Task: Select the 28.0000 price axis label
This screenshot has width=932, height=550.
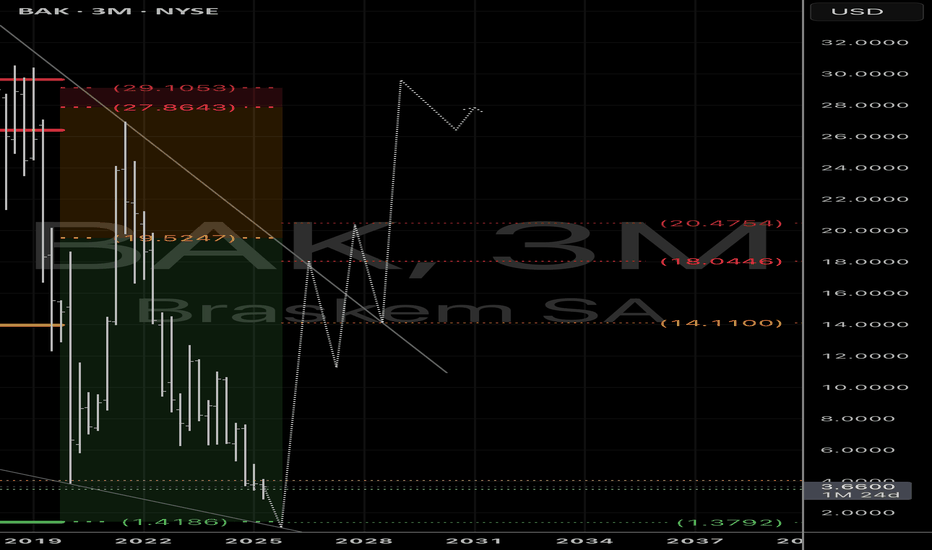Action: tap(865, 105)
